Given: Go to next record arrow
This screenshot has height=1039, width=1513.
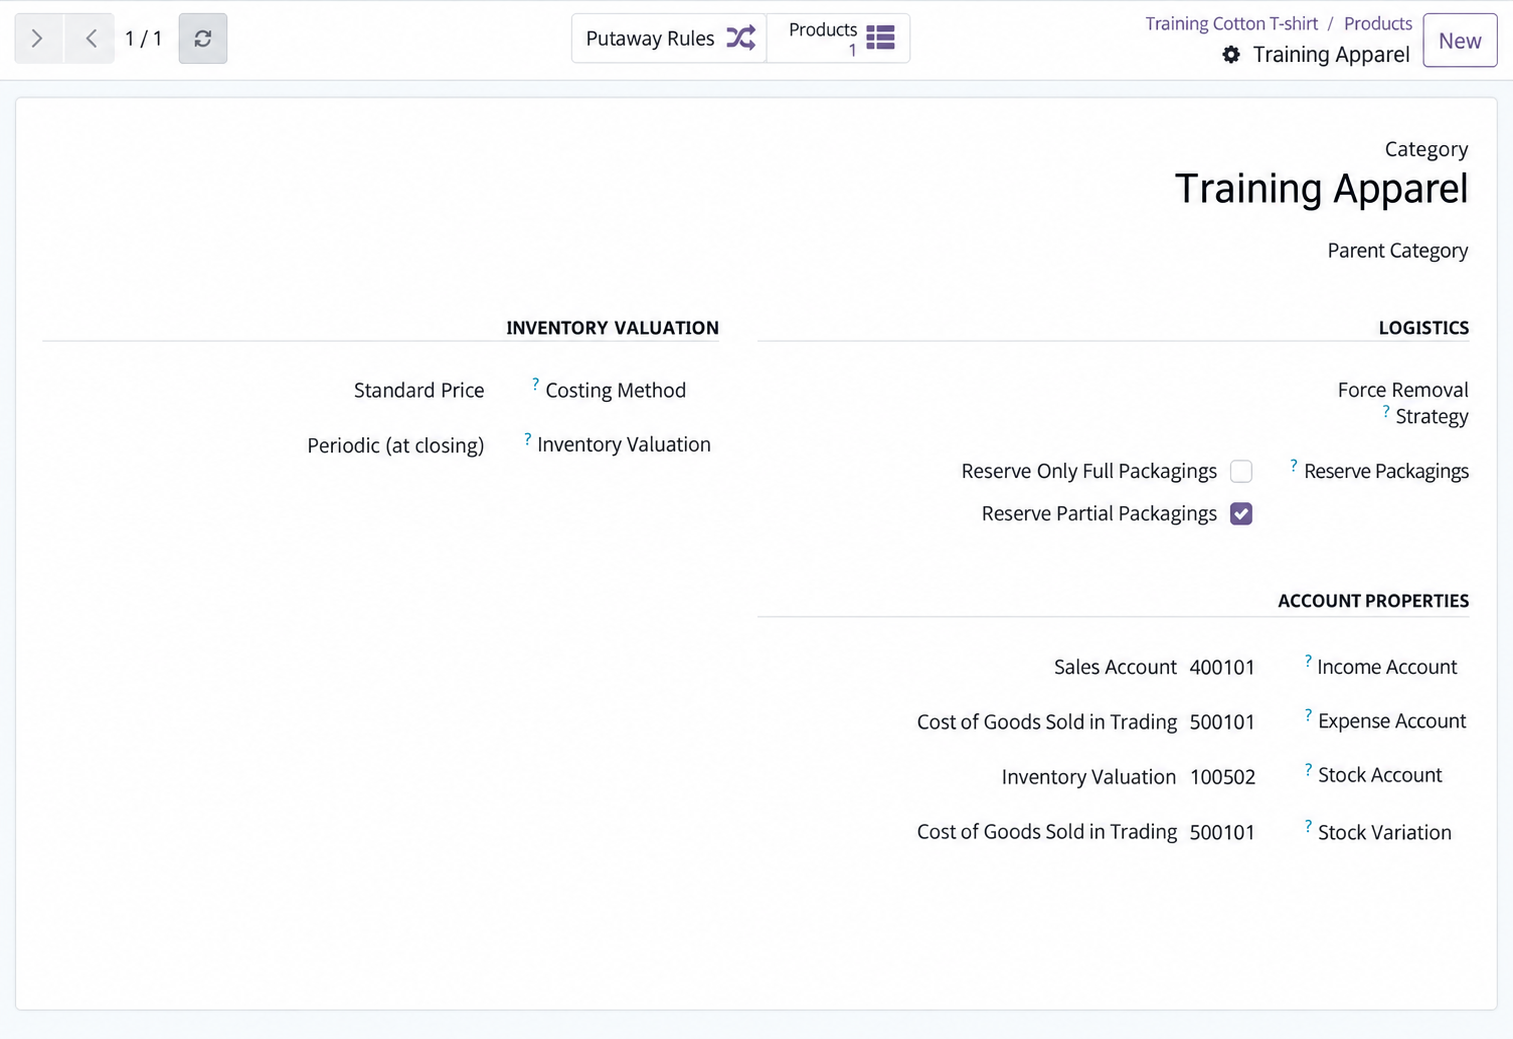Looking at the screenshot, I should click(38, 39).
